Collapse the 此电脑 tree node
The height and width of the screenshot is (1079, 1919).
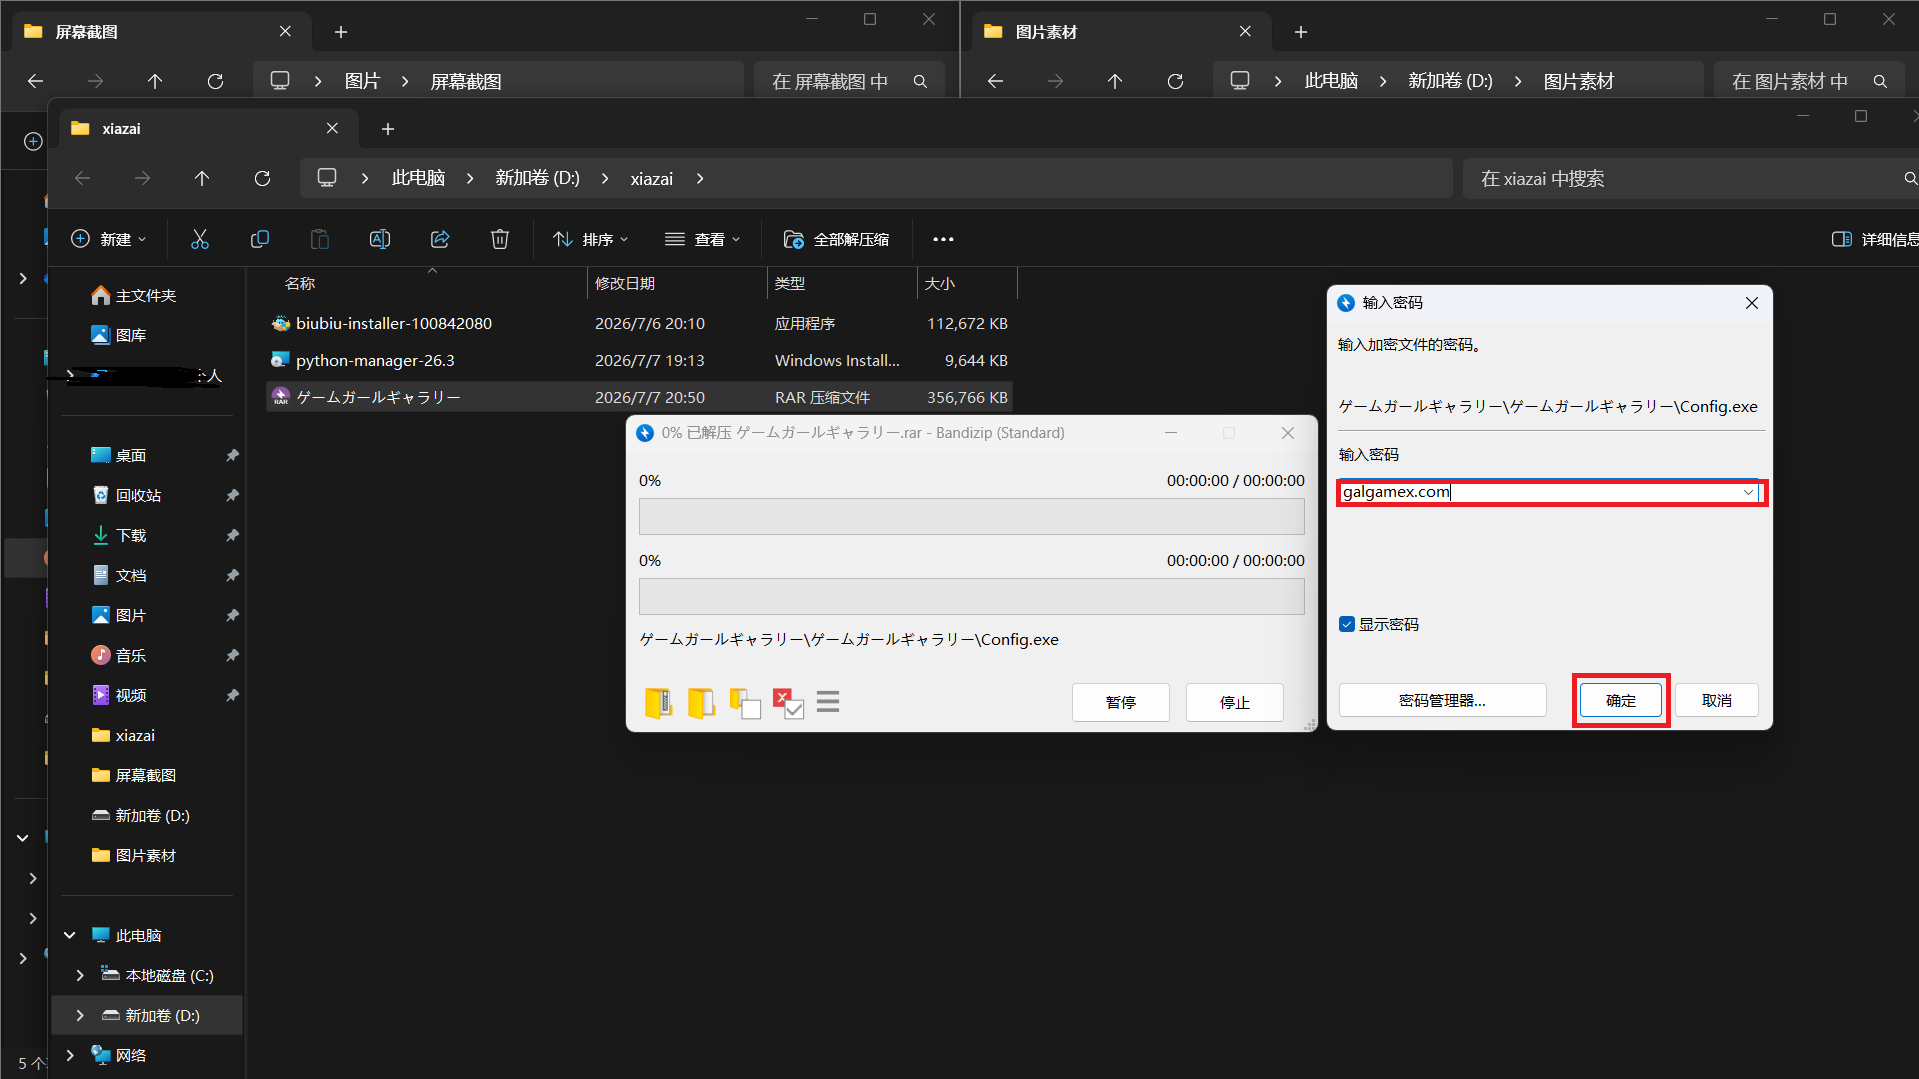pyautogui.click(x=70, y=935)
